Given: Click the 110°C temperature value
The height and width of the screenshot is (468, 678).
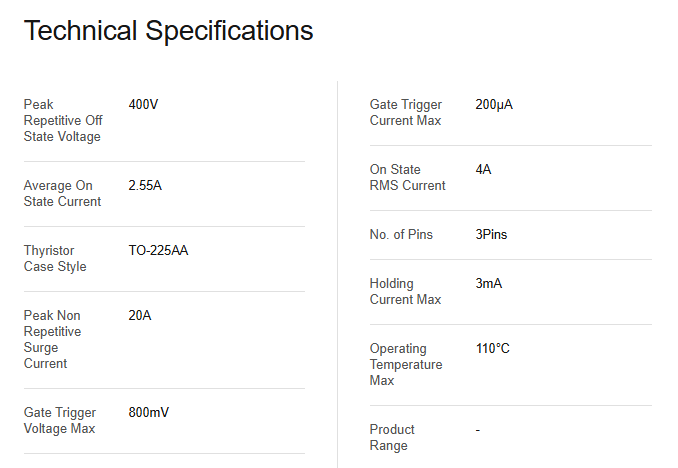Looking at the screenshot, I should click(x=493, y=348).
